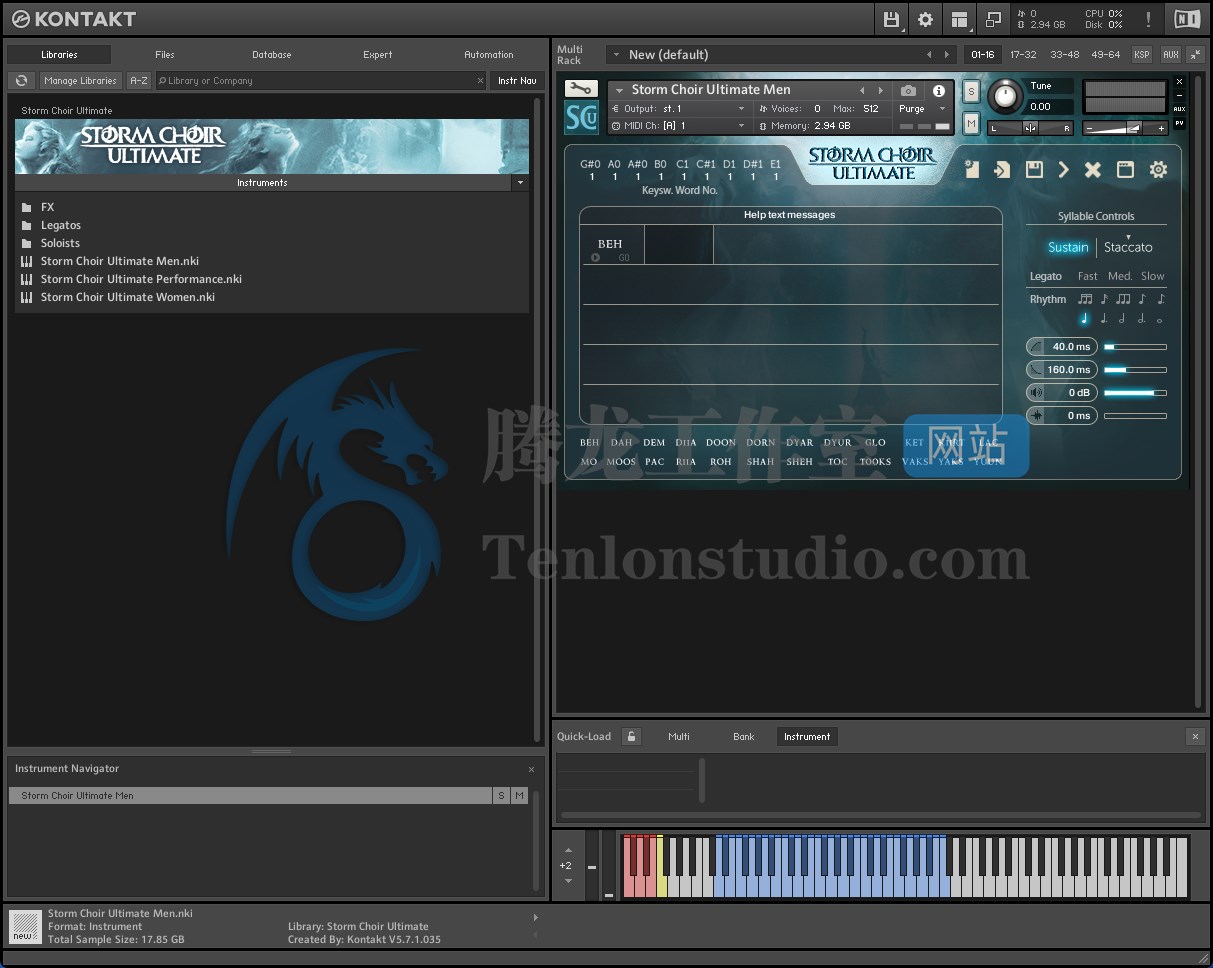Select the half note rhythm icon
Screen dimensions: 1213x968
(x=1122, y=319)
